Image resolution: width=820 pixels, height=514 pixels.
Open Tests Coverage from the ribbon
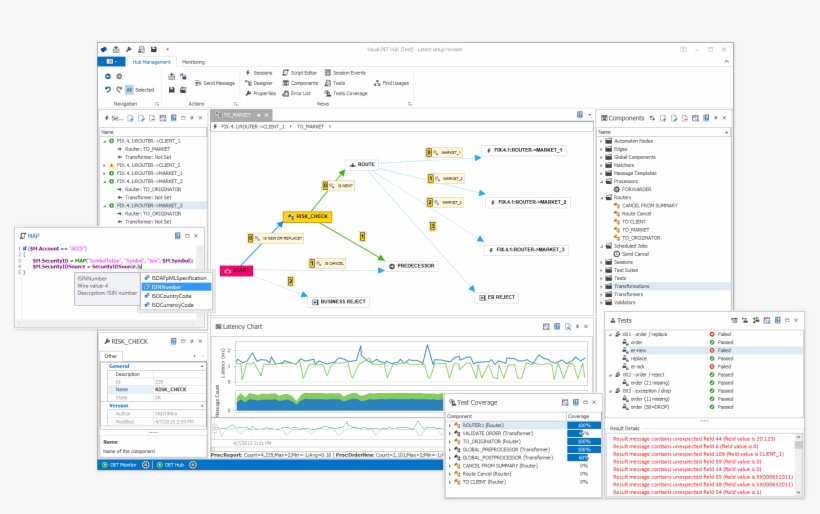coord(349,93)
